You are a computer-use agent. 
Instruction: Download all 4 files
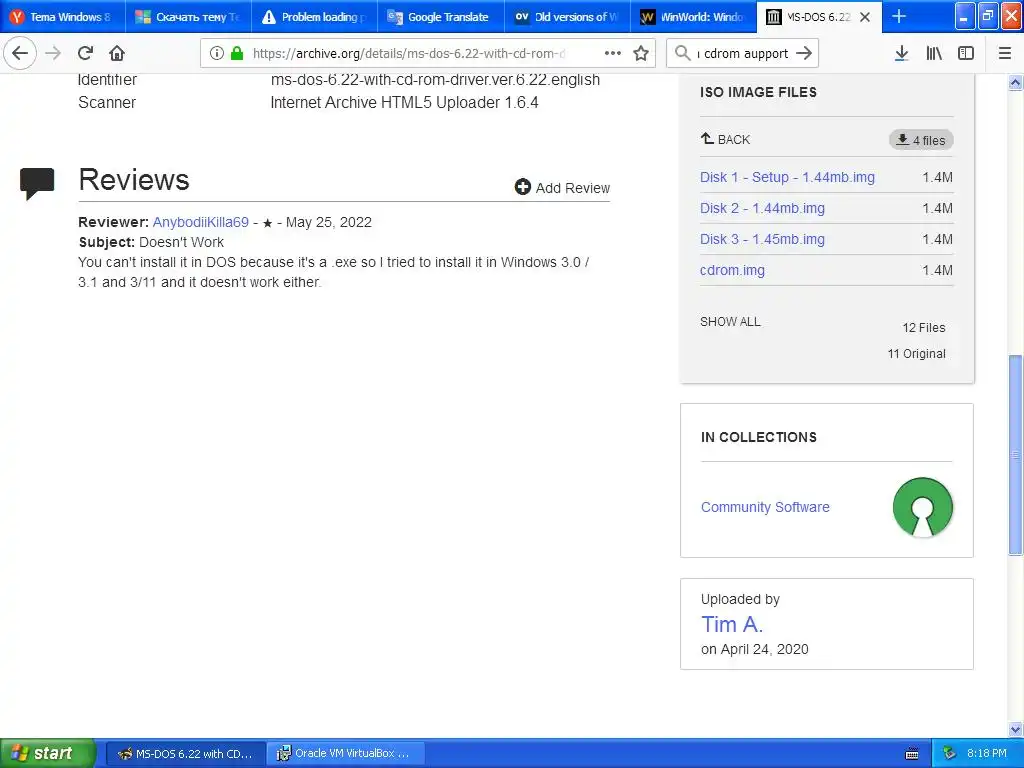coord(921,140)
